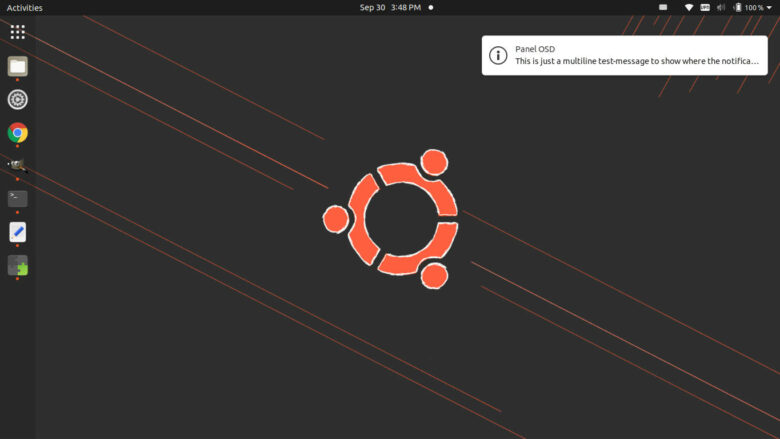
Task: Click the muted volume icon
Action: click(721, 7)
